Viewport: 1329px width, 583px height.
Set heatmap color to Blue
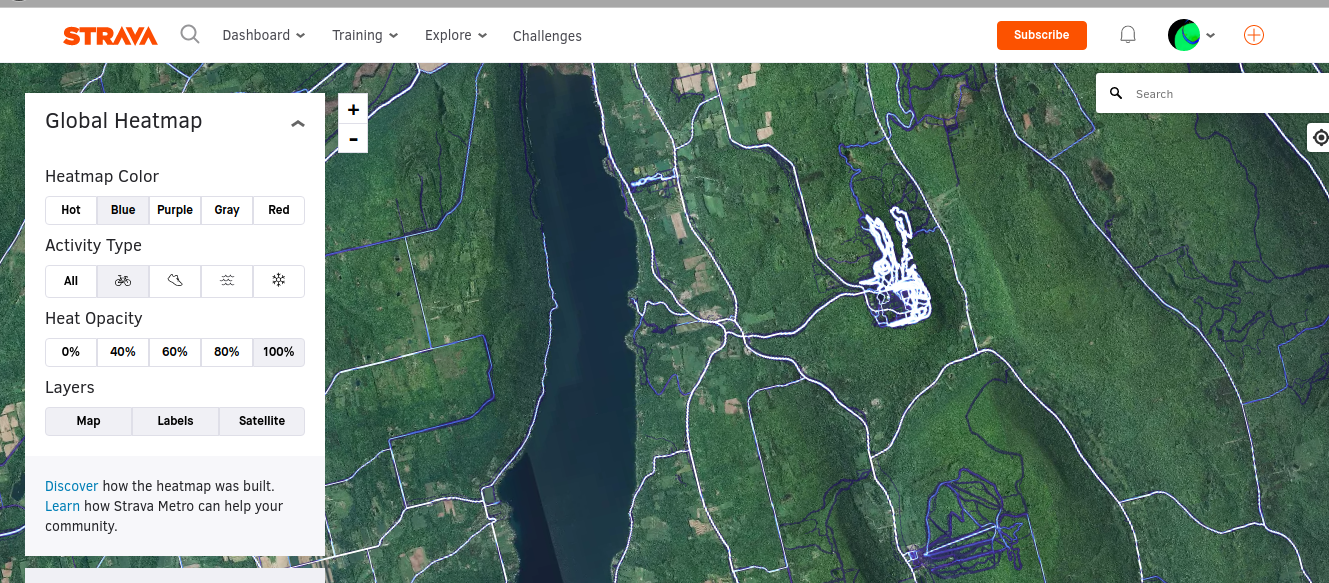(123, 210)
